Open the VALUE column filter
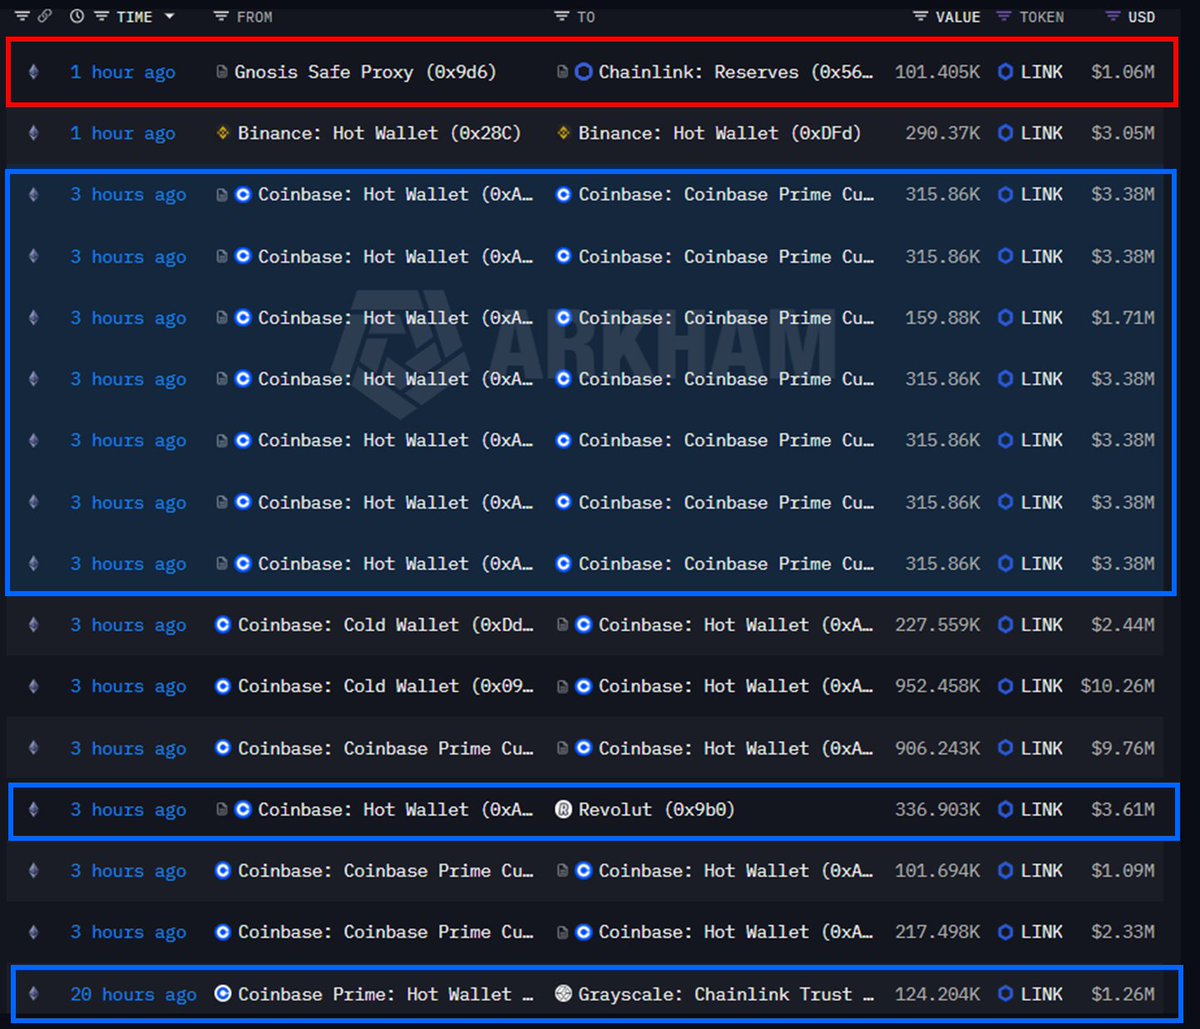This screenshot has width=1200, height=1029. coord(921,16)
